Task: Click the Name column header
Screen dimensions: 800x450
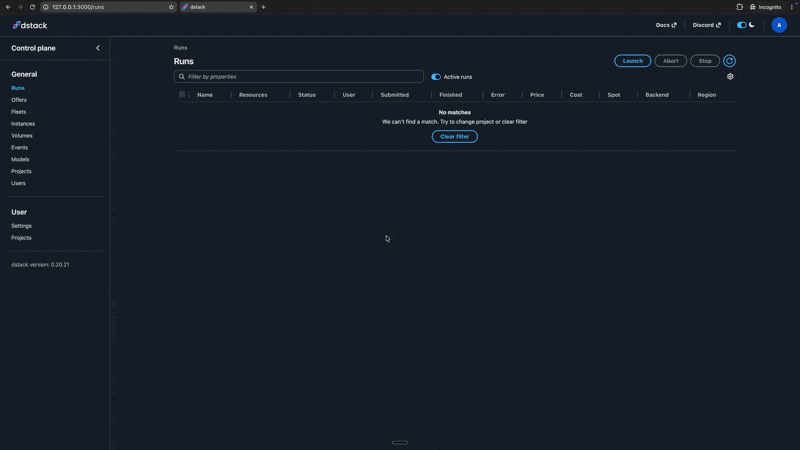Action: [205, 95]
